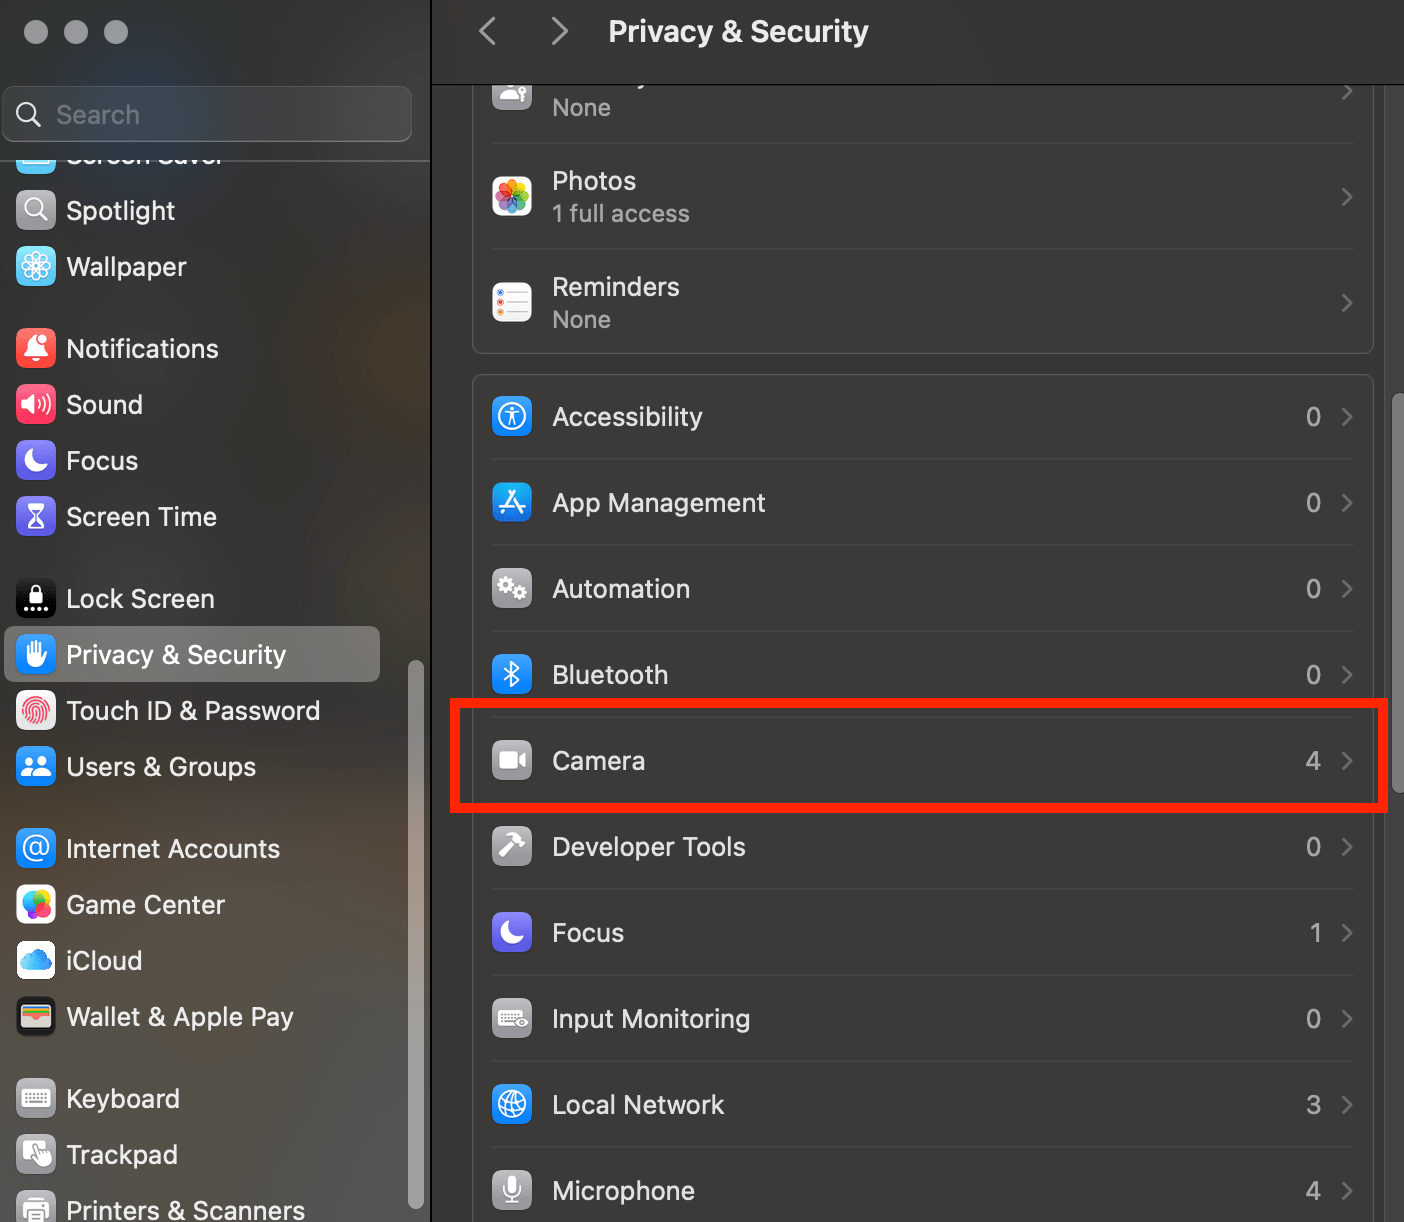Click the forward navigation arrow
The height and width of the screenshot is (1222, 1404).
[559, 32]
